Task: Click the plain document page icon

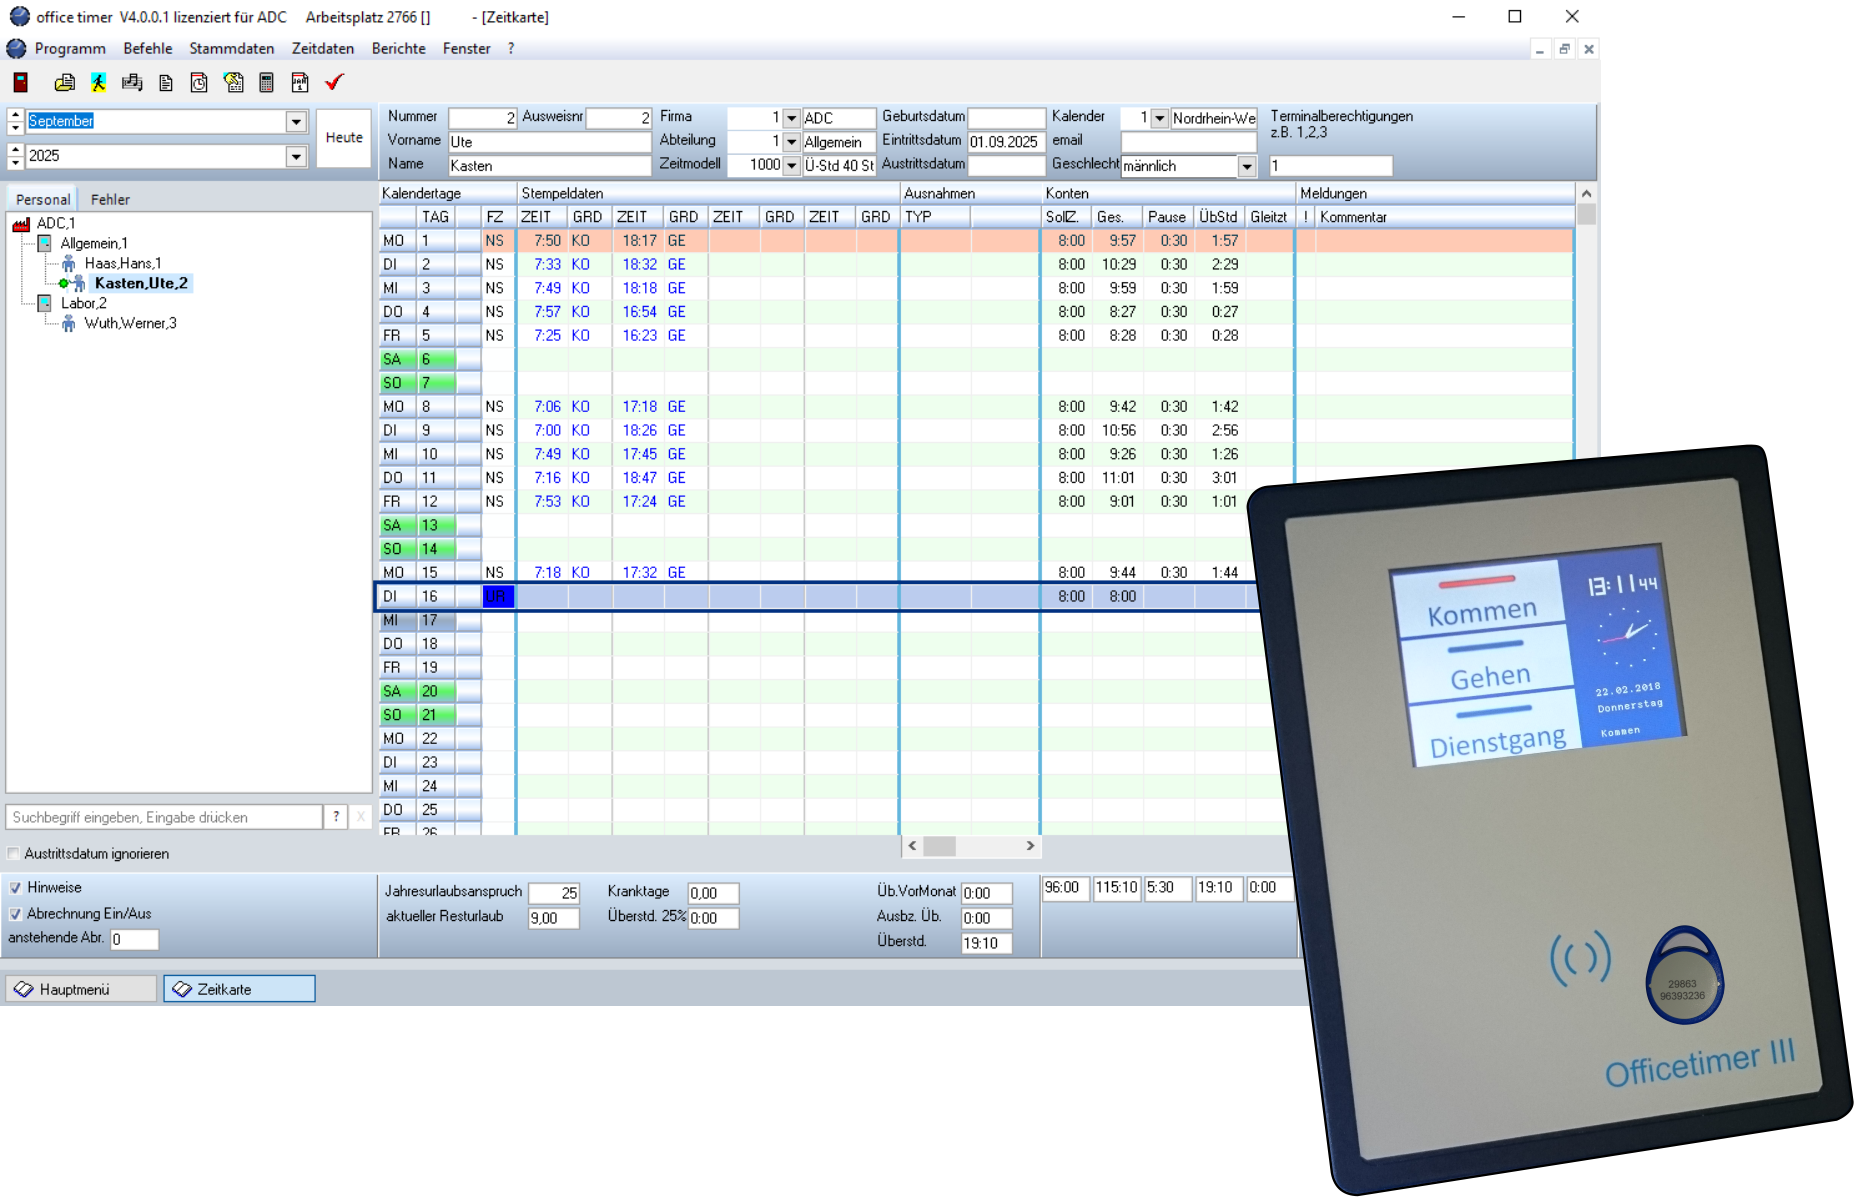Action: (x=166, y=83)
